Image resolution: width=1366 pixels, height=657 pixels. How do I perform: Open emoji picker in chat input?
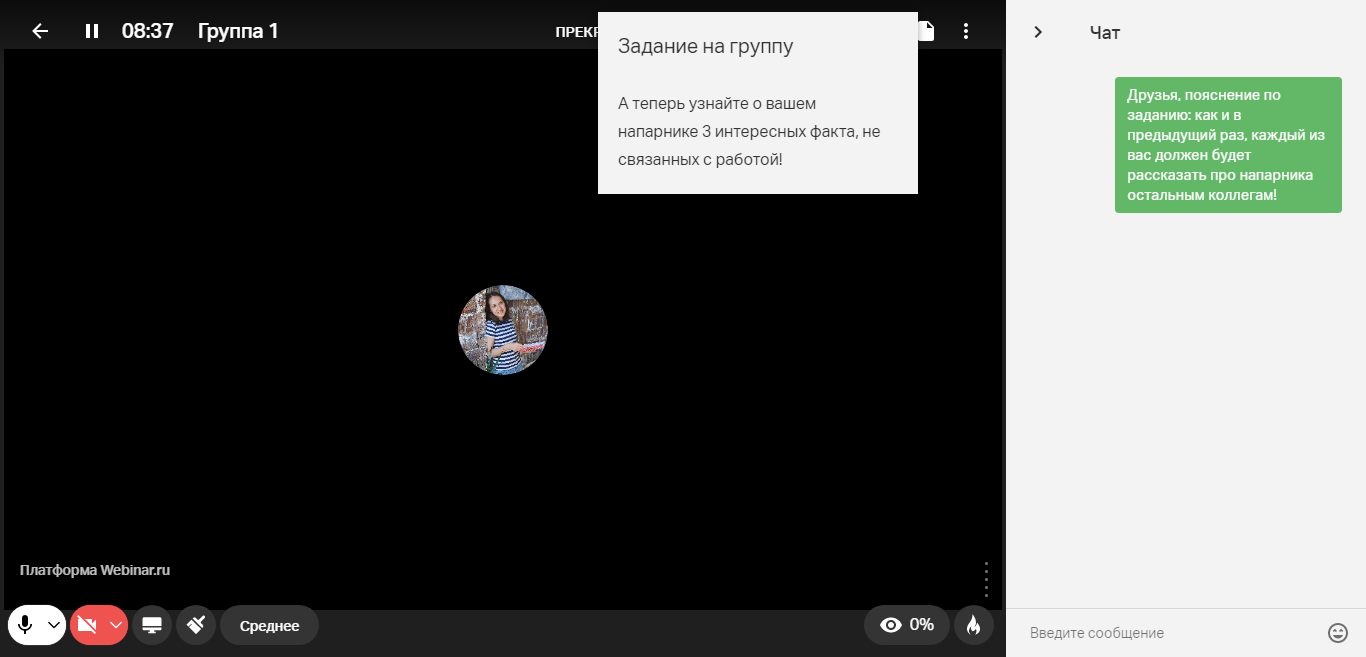[x=1337, y=633]
